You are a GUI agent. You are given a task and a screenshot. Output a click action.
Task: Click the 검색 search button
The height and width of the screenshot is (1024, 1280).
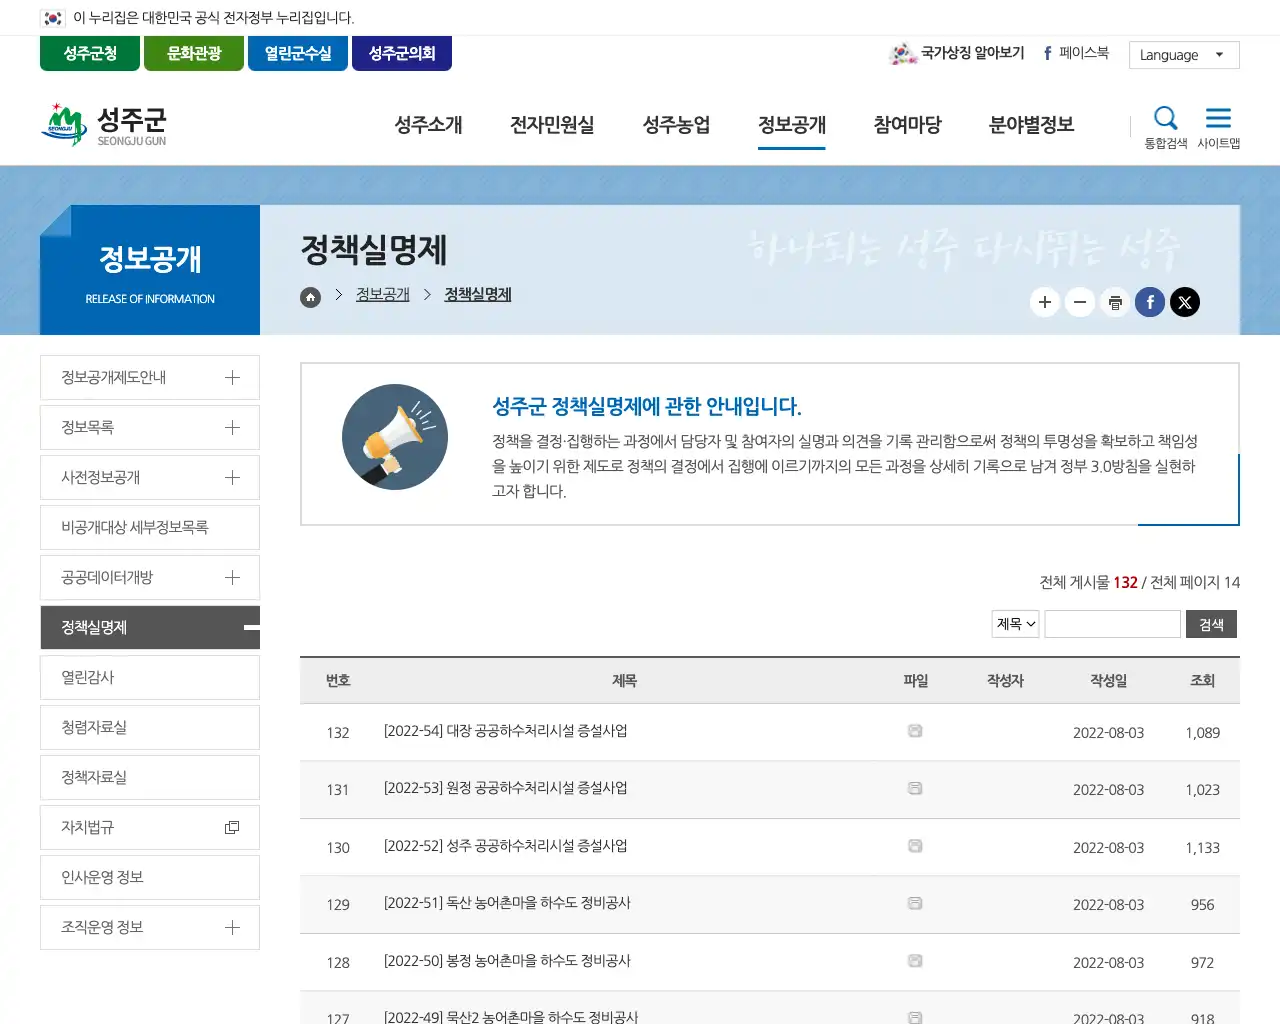pos(1211,624)
